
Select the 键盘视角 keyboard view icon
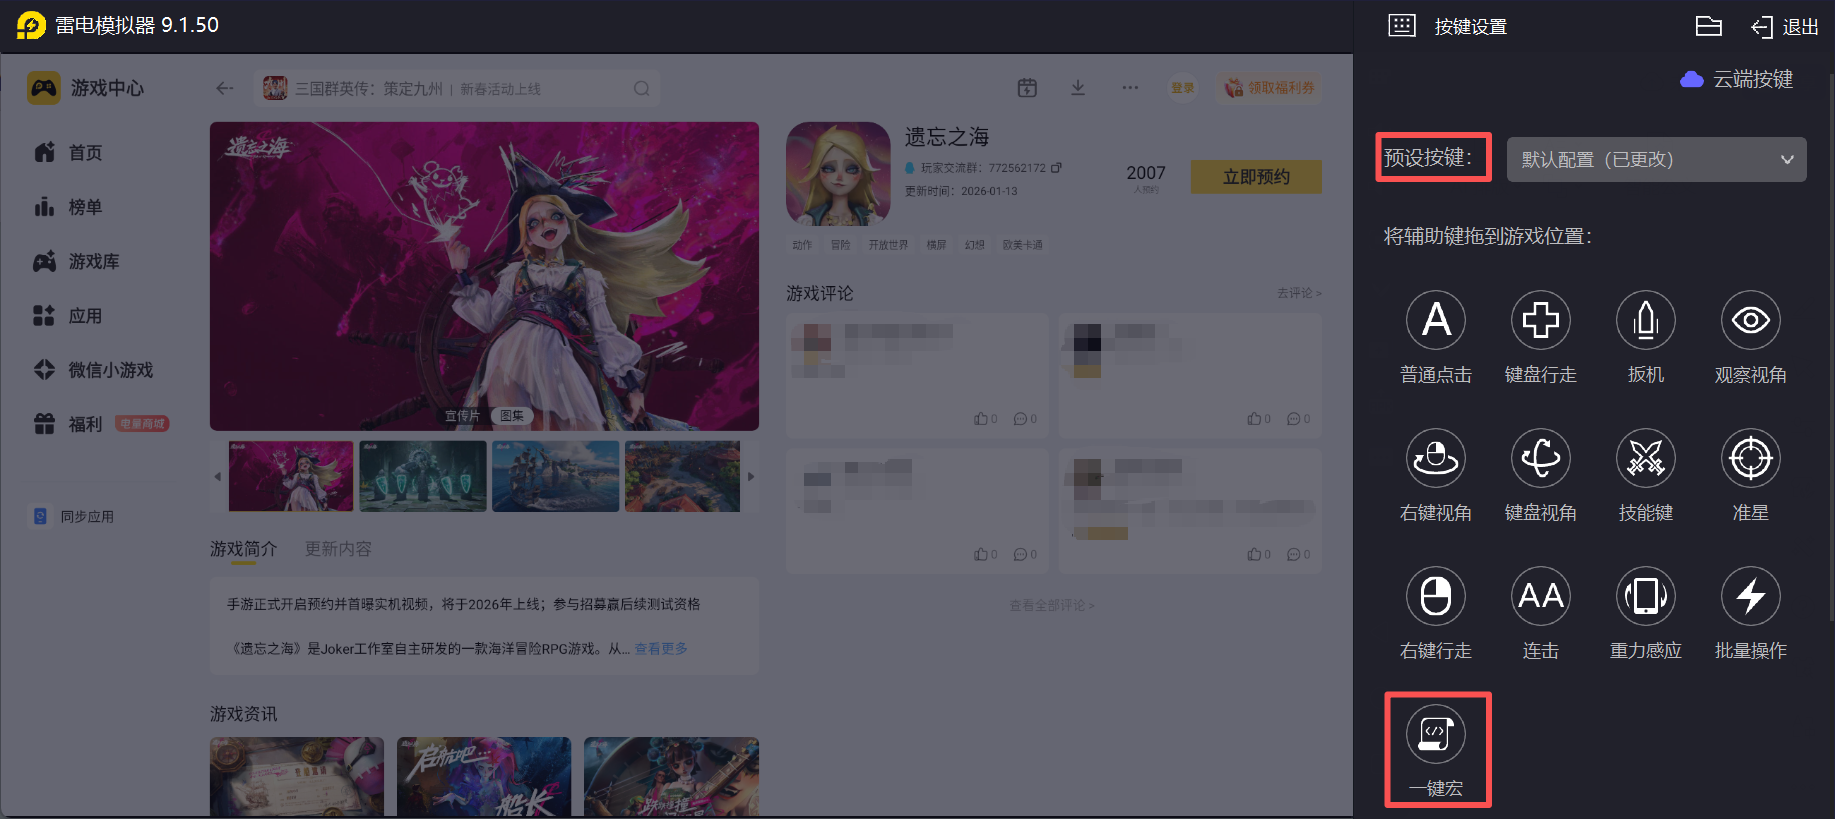coord(1541,458)
